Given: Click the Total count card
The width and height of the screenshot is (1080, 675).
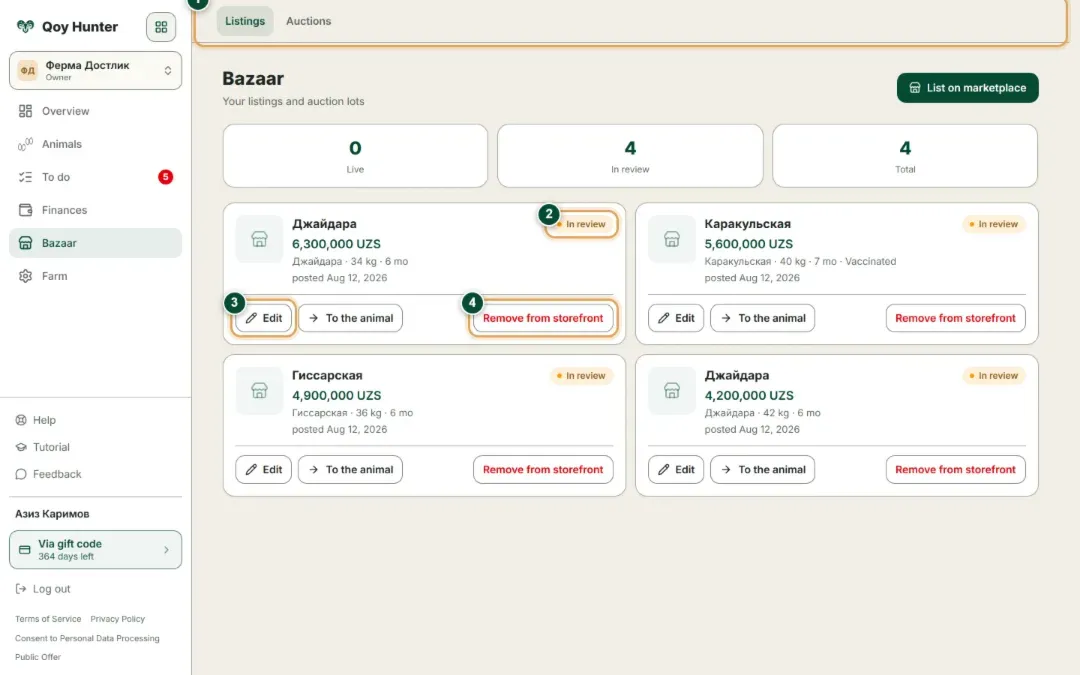Looking at the screenshot, I should pos(905,156).
